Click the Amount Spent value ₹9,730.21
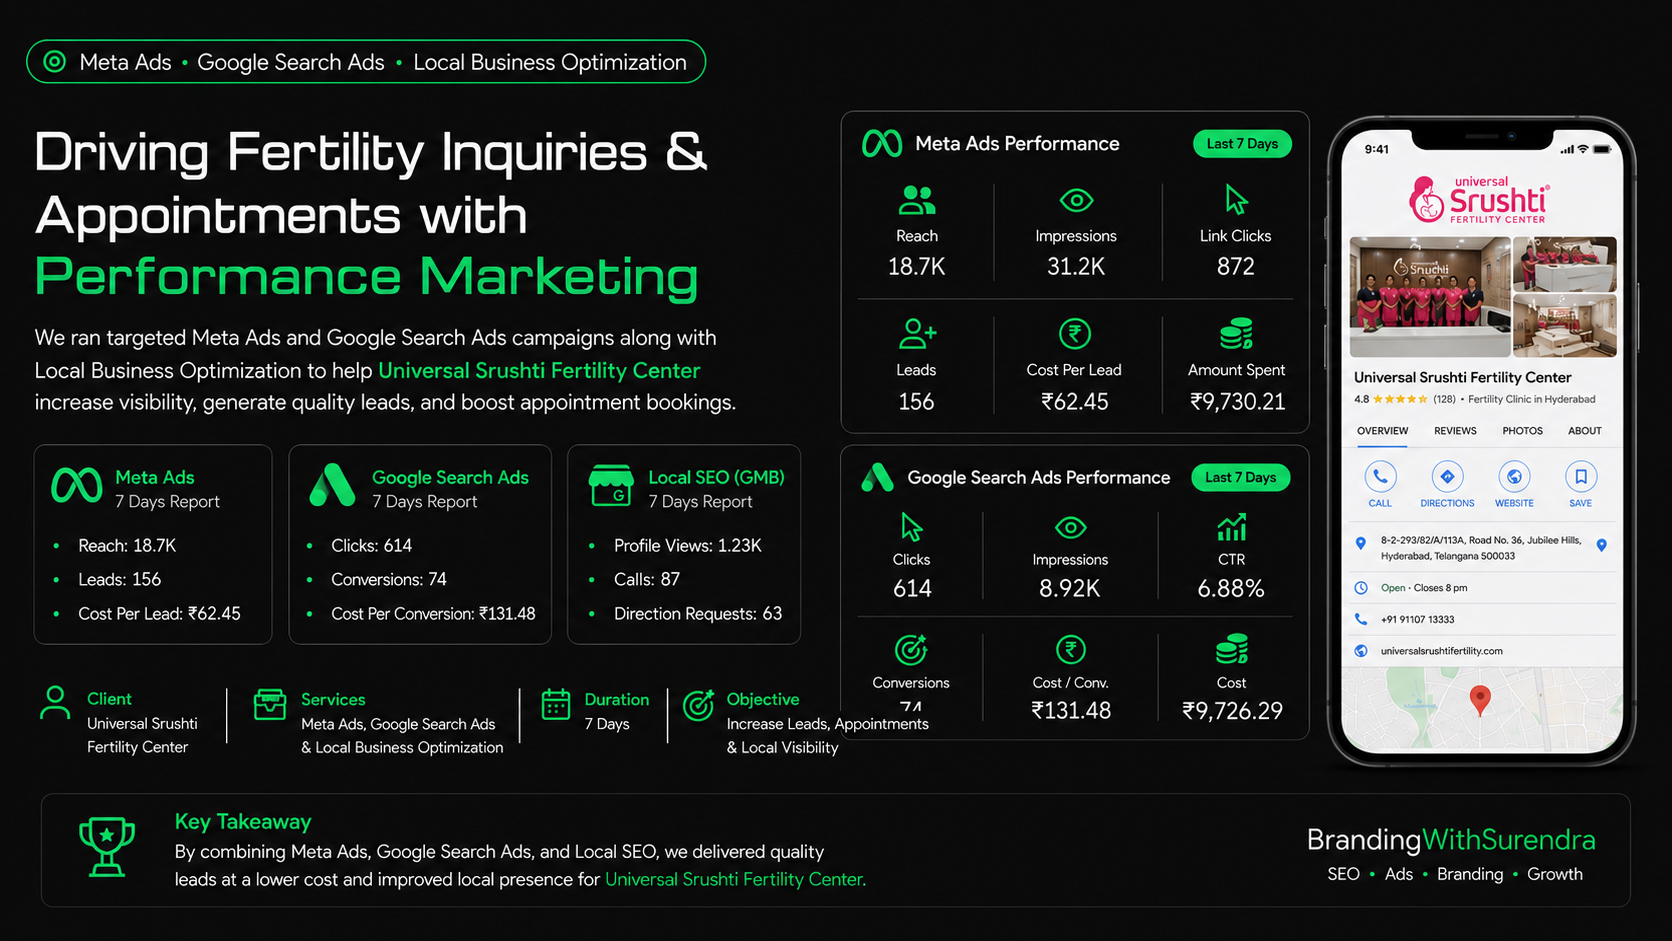The width and height of the screenshot is (1672, 941). (x=1237, y=402)
